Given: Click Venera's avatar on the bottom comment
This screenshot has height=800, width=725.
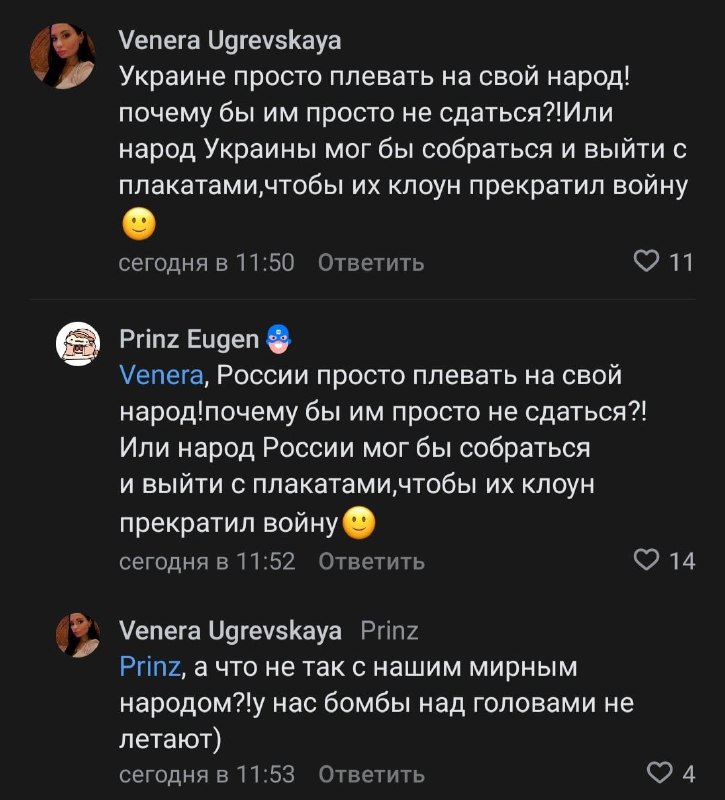Looking at the screenshot, I should pyautogui.click(x=77, y=635).
